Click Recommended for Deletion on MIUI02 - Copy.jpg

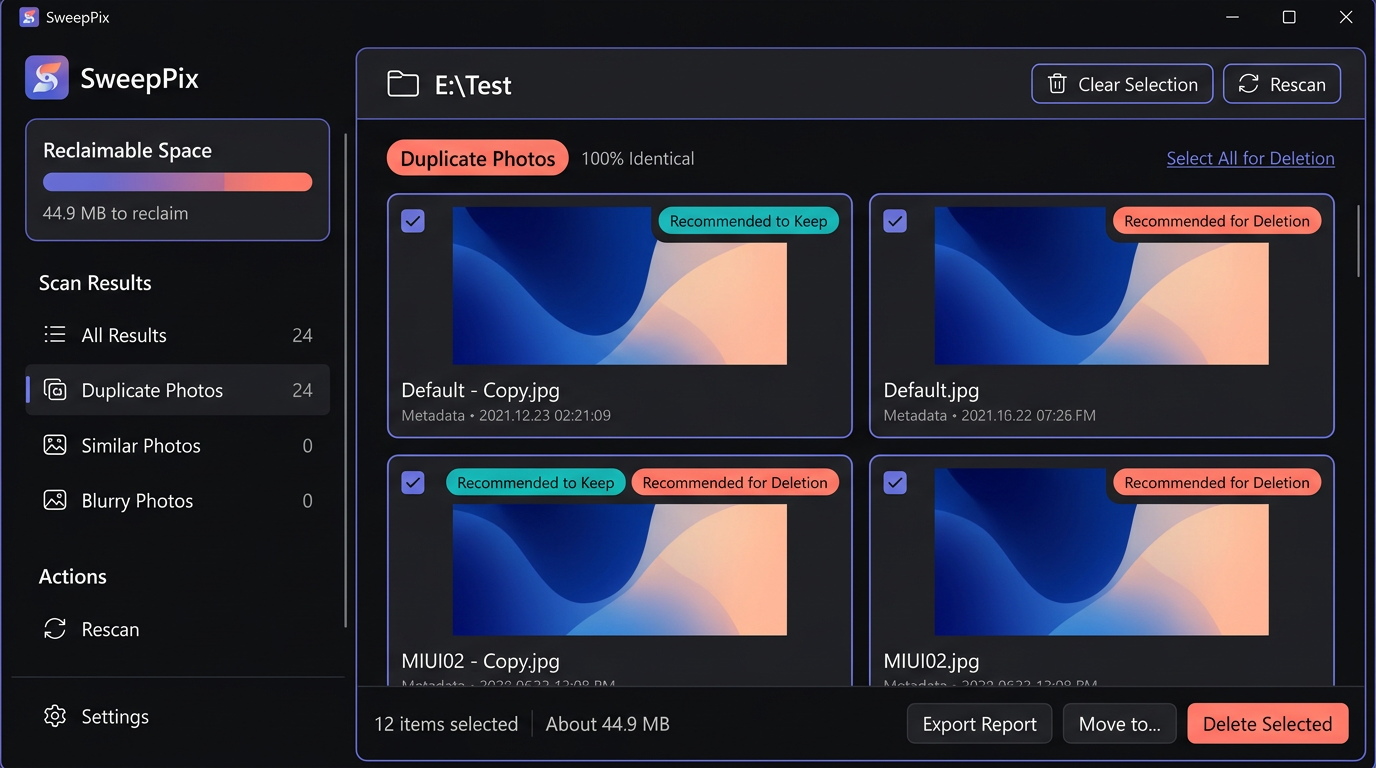[x=734, y=483]
